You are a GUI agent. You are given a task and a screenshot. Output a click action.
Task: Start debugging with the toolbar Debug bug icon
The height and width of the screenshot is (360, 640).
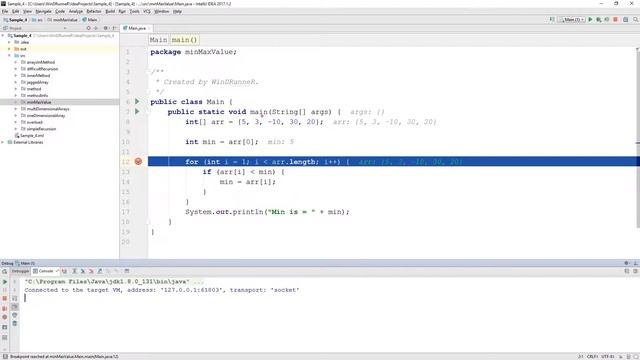point(599,20)
